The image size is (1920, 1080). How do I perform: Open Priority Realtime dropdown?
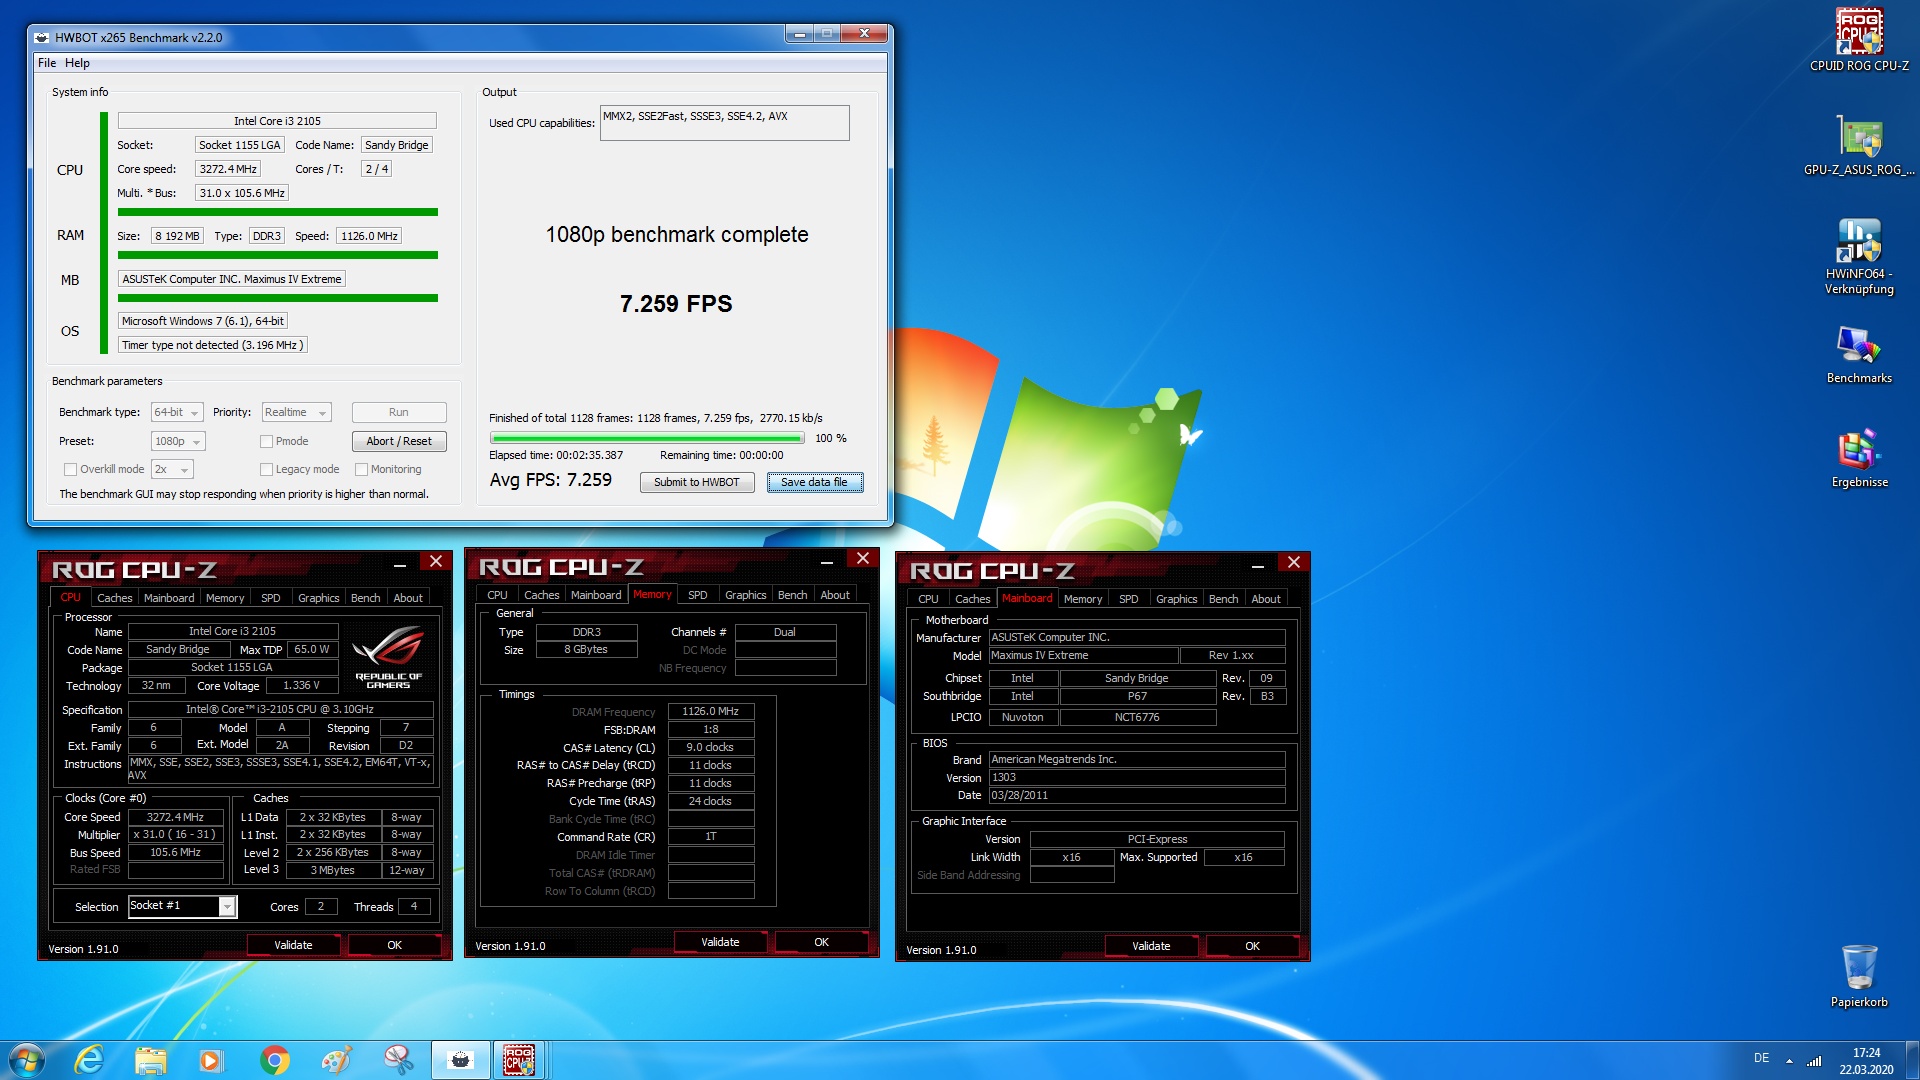(296, 412)
